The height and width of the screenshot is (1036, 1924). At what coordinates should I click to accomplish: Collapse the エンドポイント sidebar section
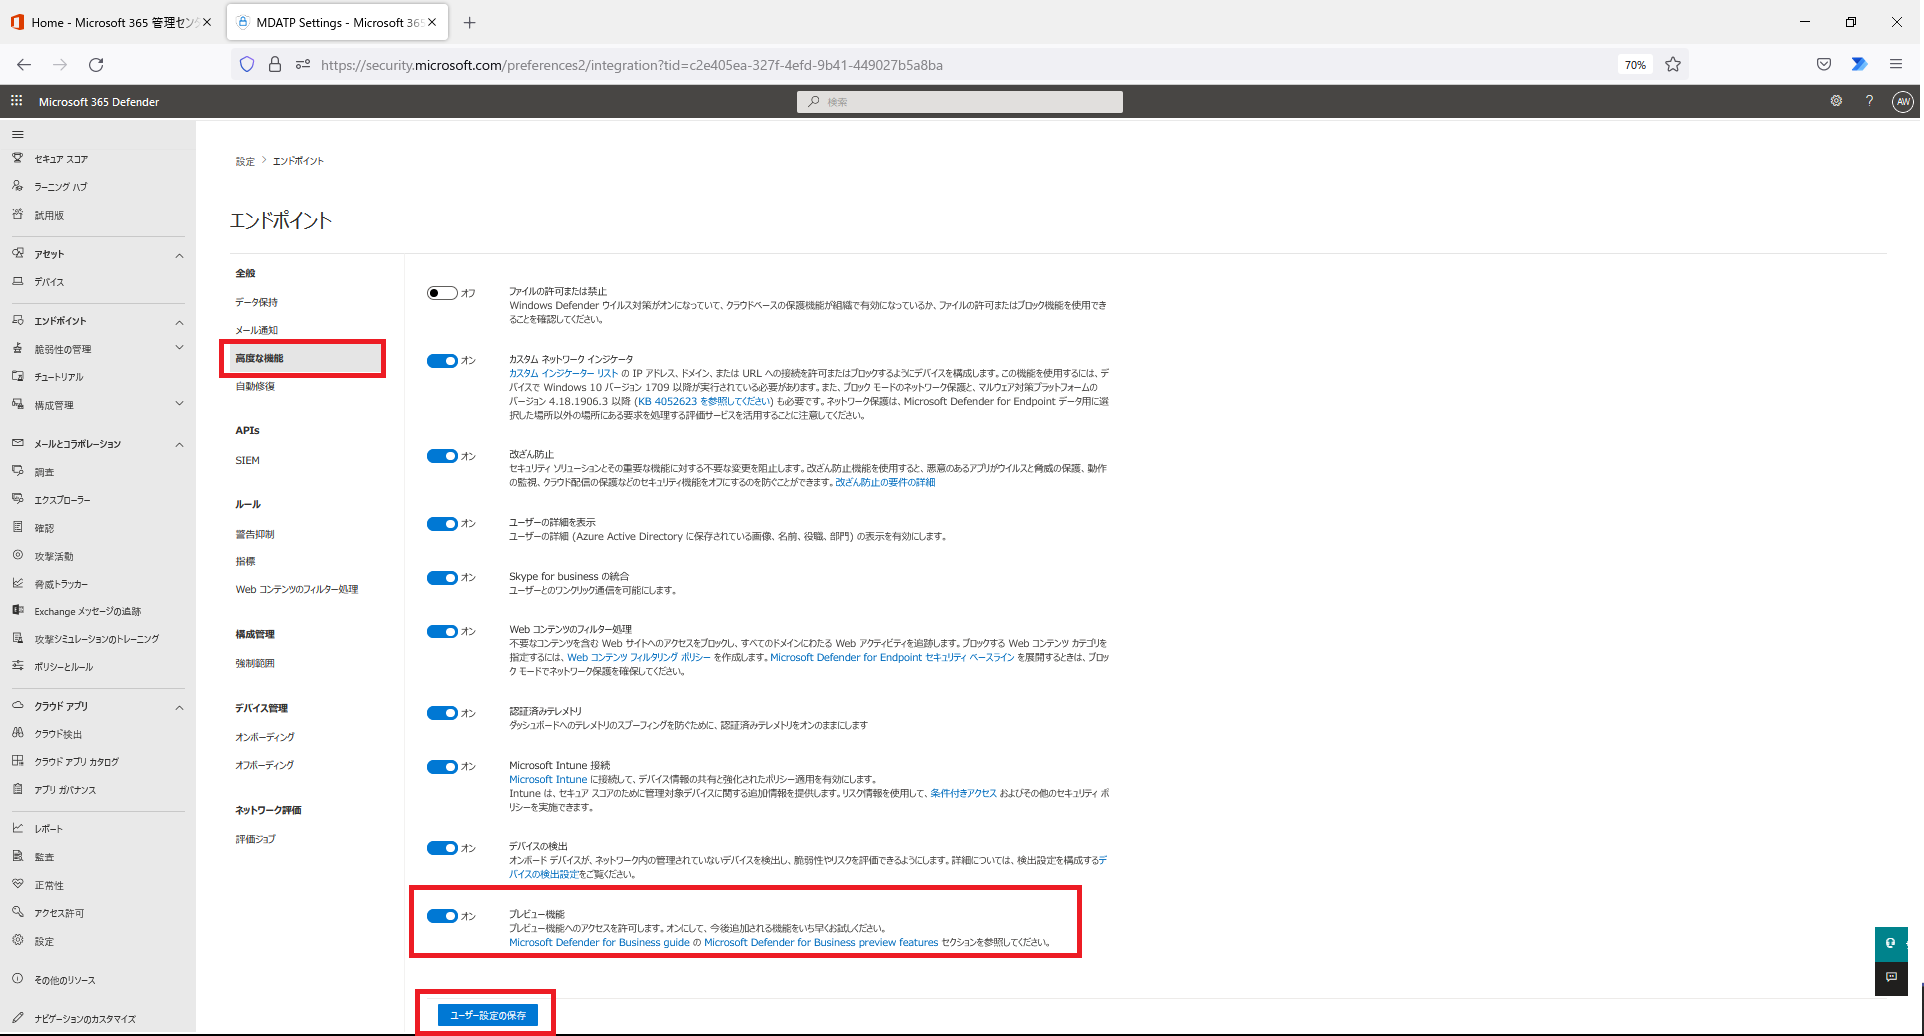(179, 322)
